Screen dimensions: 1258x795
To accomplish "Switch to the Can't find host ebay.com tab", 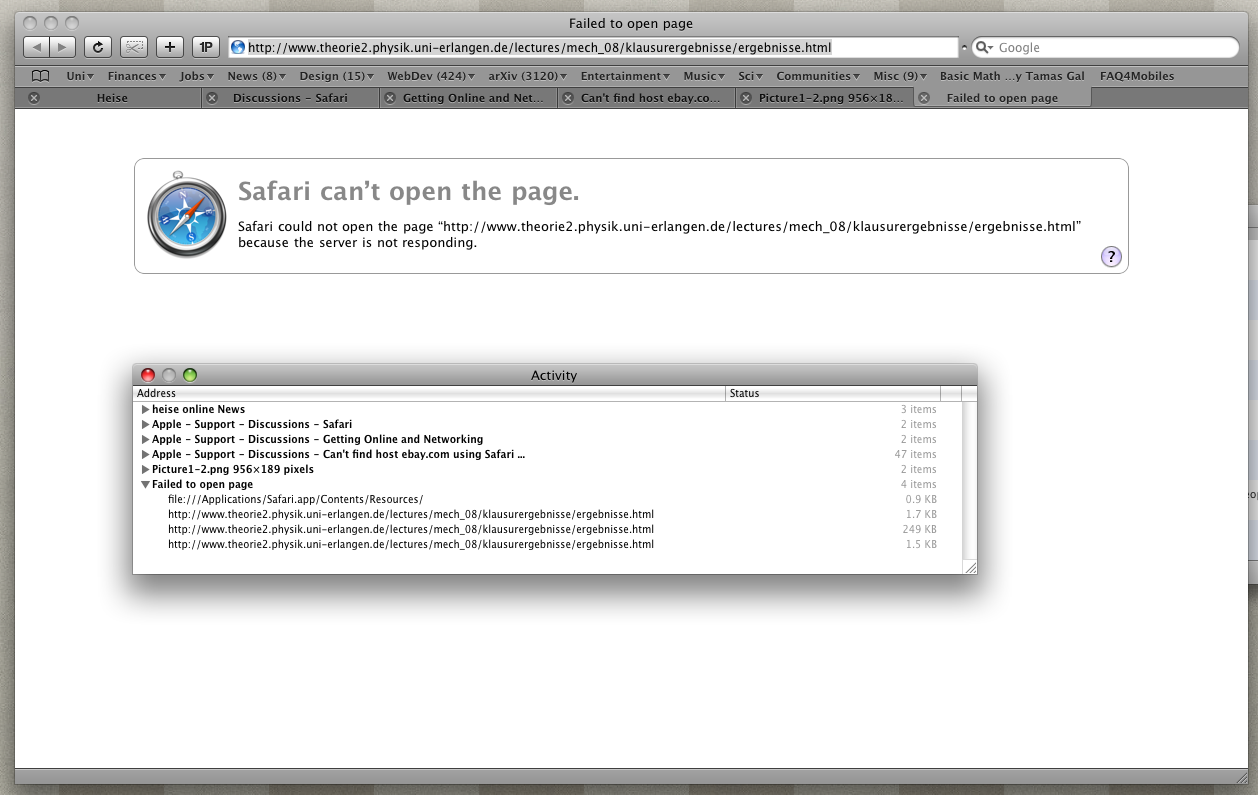I will 646,98.
